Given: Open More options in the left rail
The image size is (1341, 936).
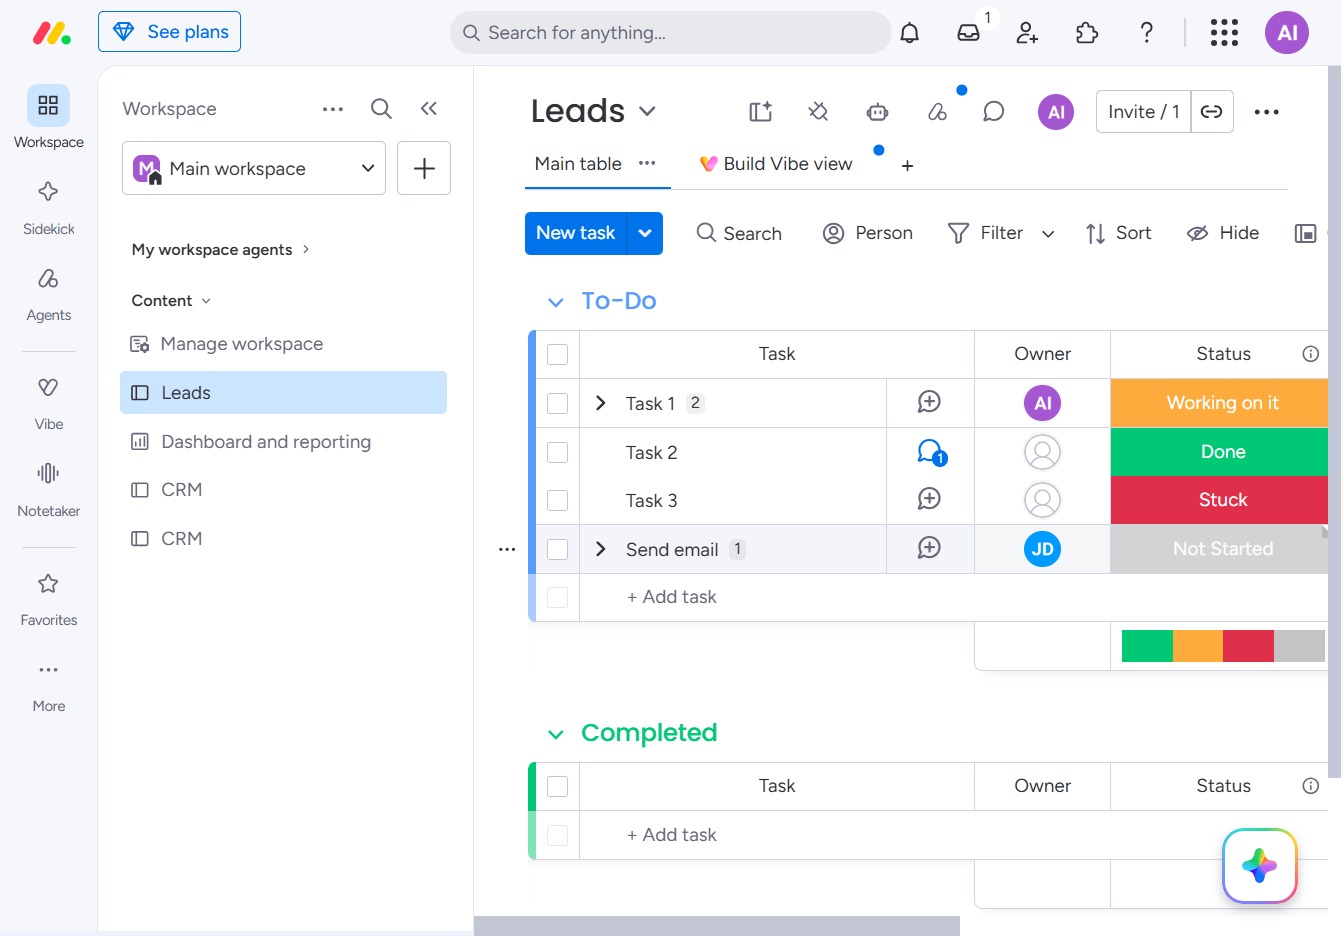Looking at the screenshot, I should 48,685.
